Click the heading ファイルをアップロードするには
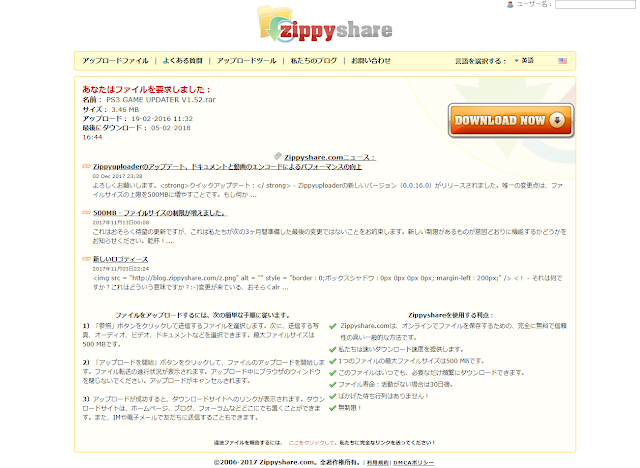 pyautogui.click(x=203, y=315)
